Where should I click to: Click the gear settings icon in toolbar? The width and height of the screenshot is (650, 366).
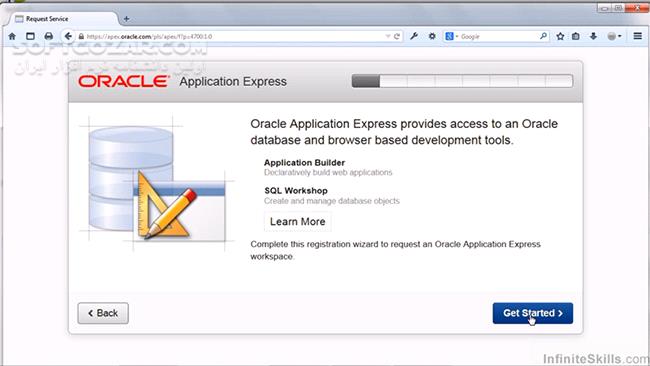(432, 36)
